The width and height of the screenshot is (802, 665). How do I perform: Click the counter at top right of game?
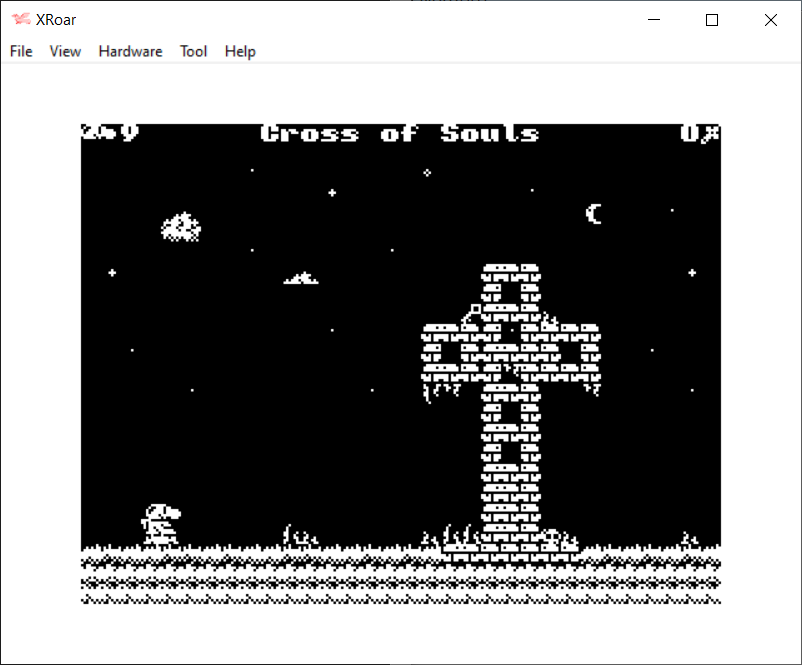(x=700, y=134)
